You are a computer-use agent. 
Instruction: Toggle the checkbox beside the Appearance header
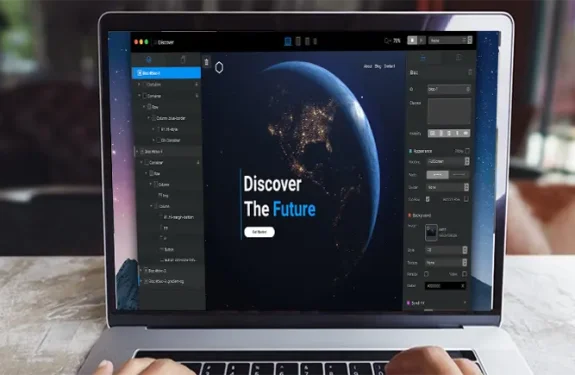point(467,151)
